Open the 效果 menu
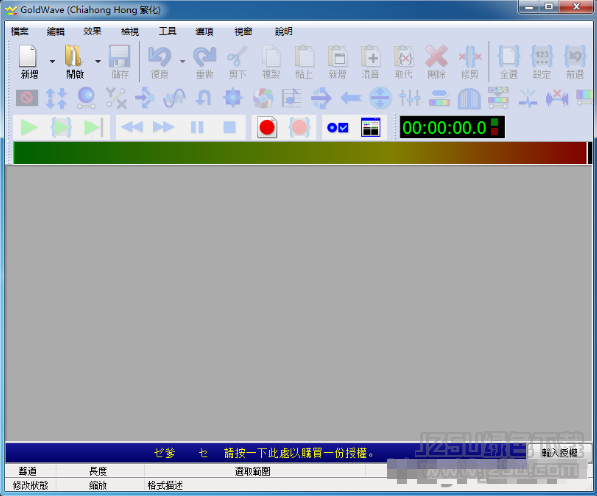Screen dimensions: 597x496 pos(93,31)
